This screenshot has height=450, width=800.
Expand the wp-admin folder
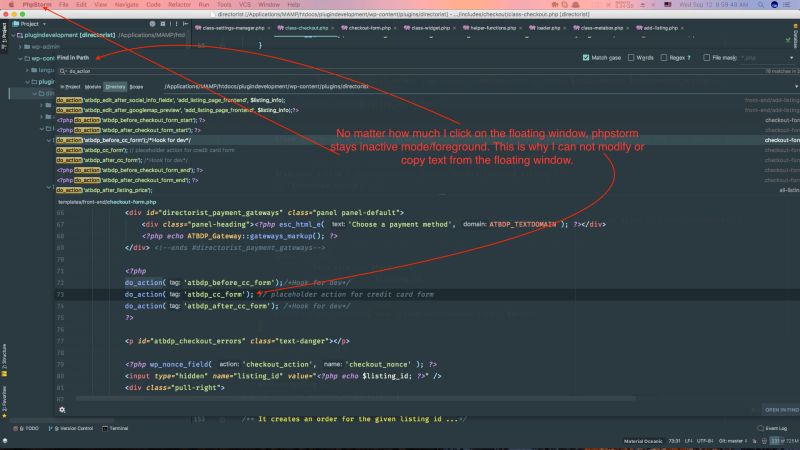20,46
